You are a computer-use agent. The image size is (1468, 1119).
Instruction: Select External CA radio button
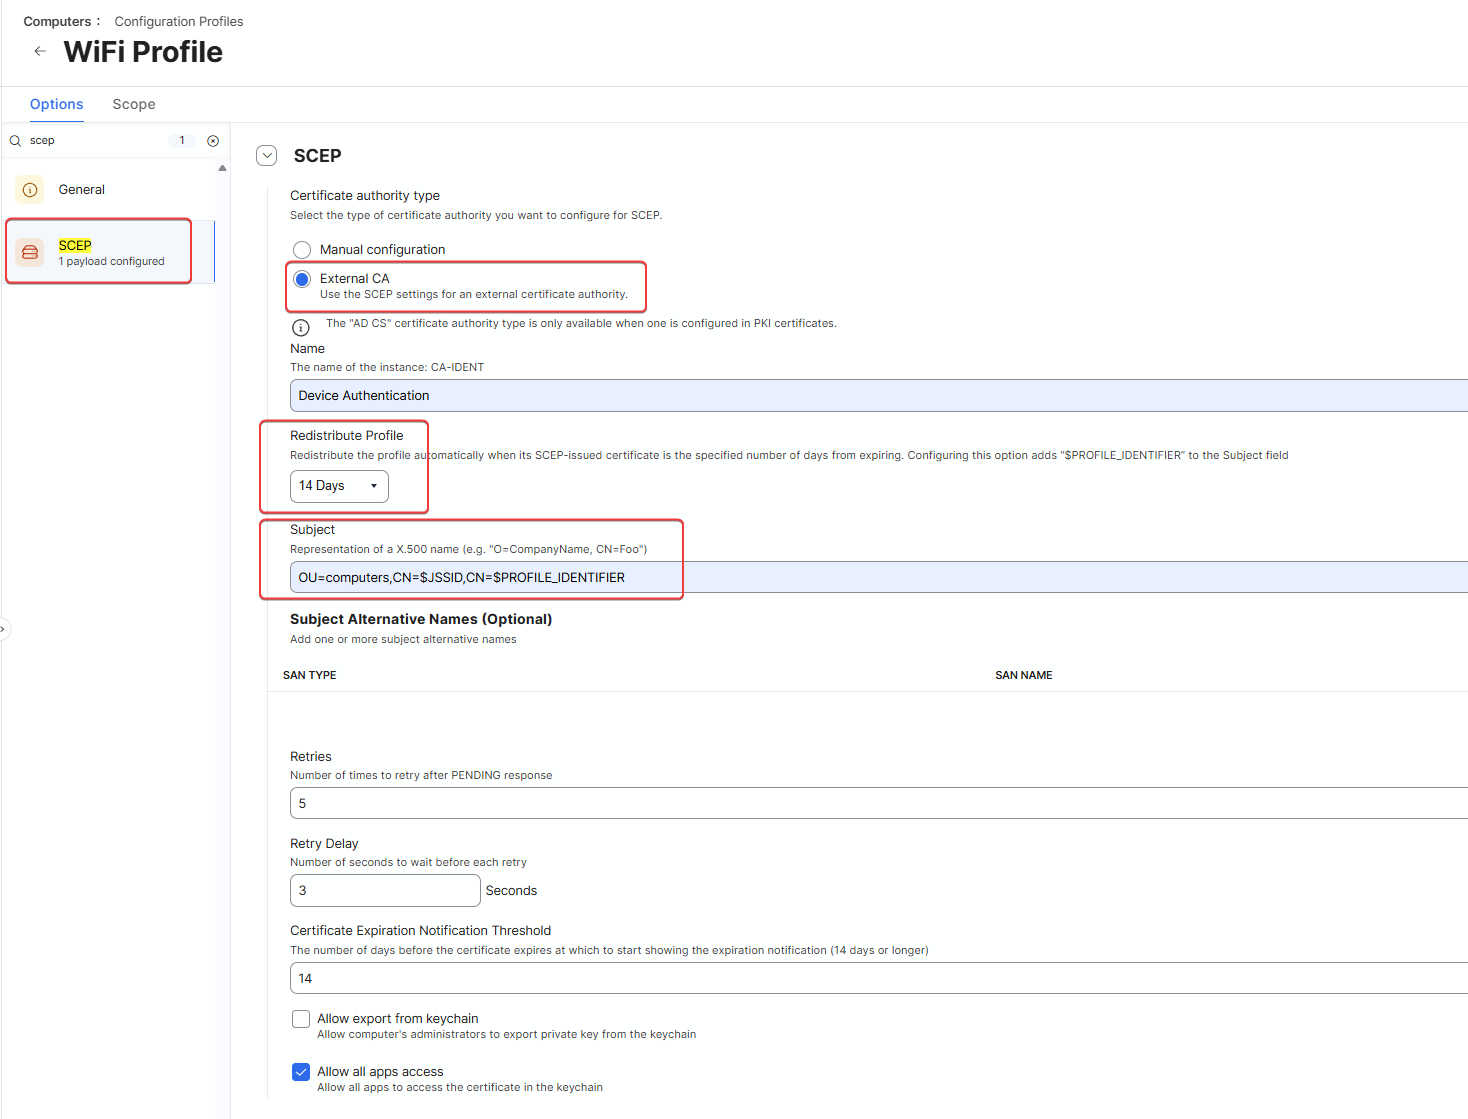302,279
